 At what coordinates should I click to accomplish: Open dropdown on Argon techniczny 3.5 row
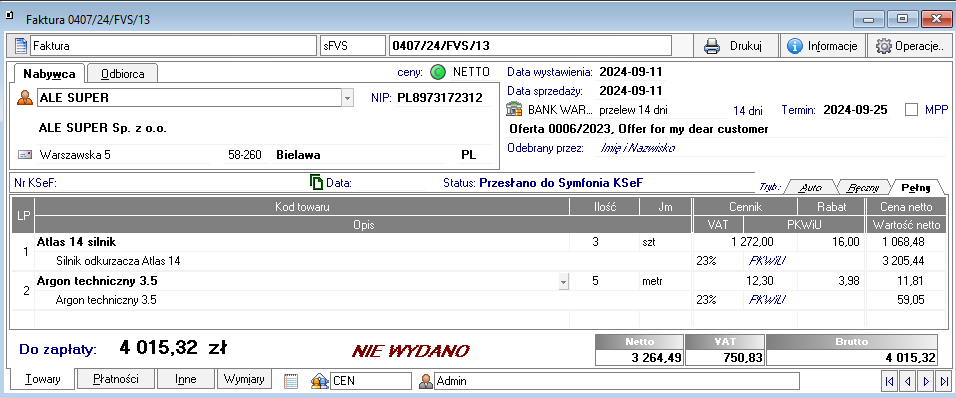tap(563, 282)
